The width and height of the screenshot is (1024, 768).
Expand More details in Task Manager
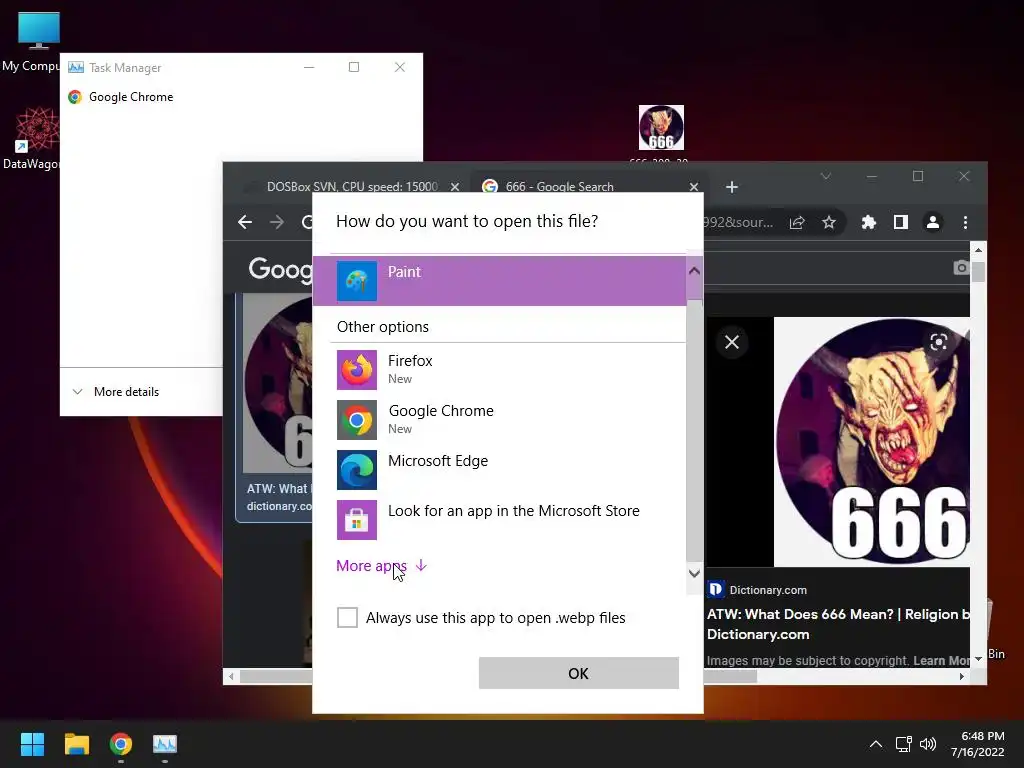tap(116, 392)
